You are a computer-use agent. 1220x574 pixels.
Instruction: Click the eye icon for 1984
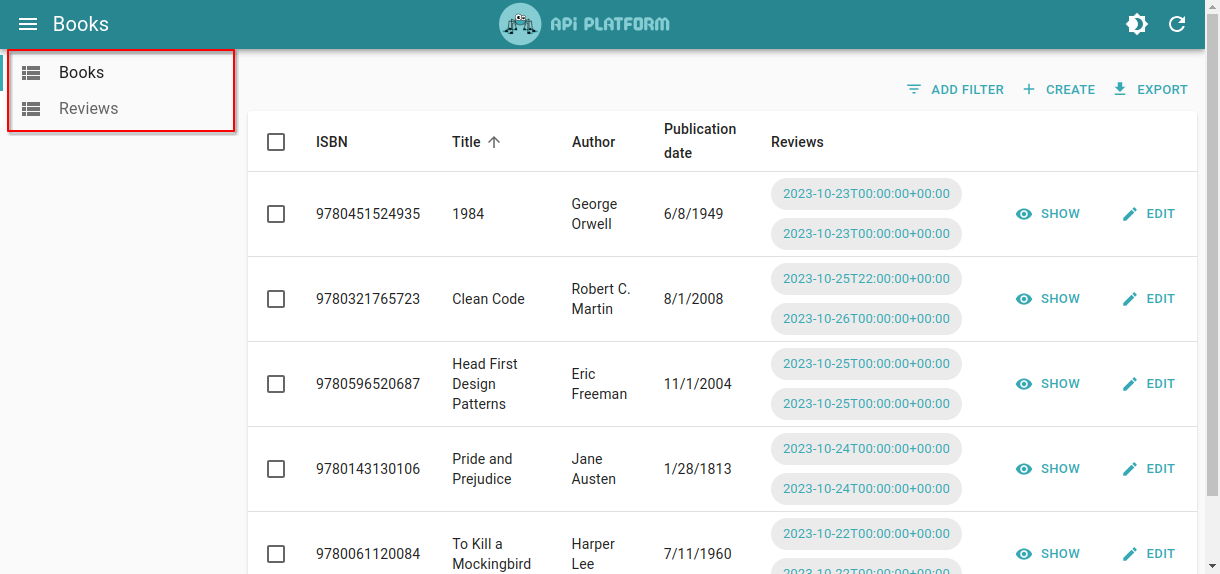(x=1024, y=214)
